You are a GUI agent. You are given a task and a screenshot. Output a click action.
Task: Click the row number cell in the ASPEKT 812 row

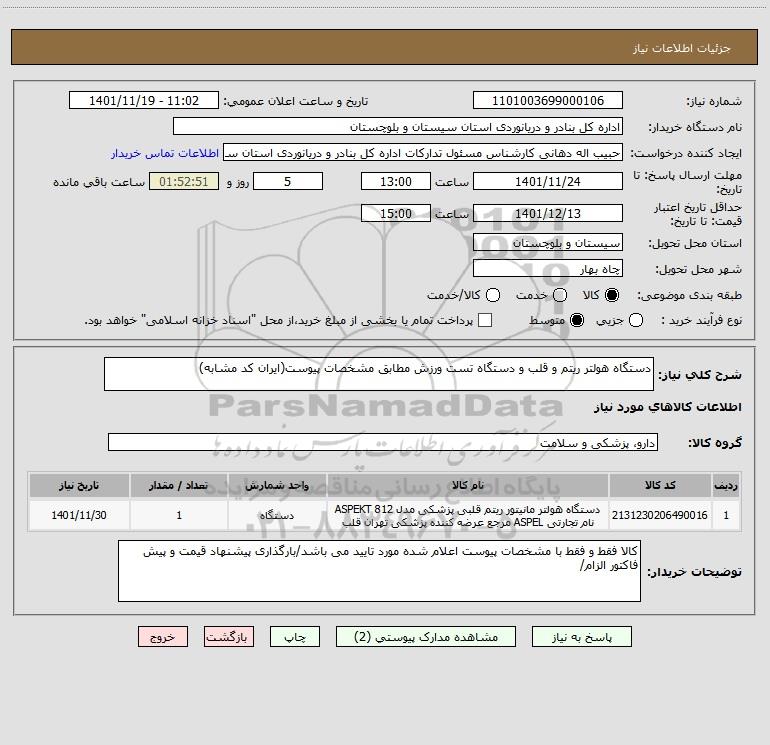tap(726, 515)
